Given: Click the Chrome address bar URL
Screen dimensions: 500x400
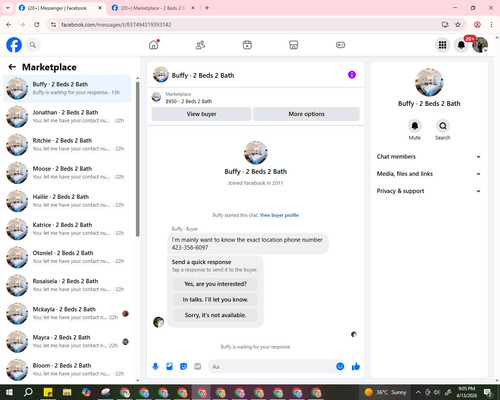Looking at the screenshot, I should tap(116, 25).
